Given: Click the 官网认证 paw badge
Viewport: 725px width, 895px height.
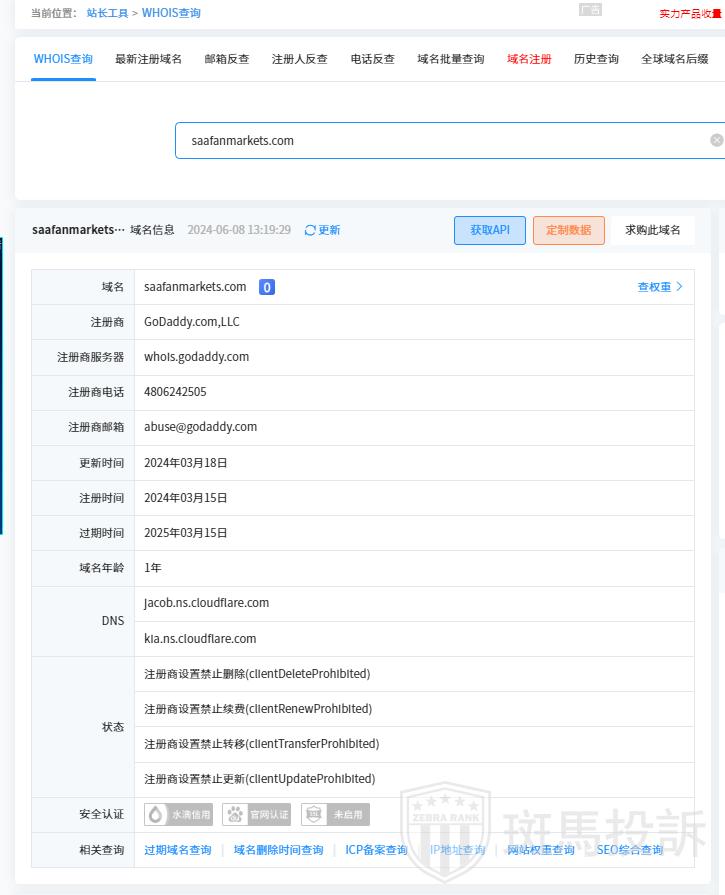Looking at the screenshot, I should pos(257,815).
